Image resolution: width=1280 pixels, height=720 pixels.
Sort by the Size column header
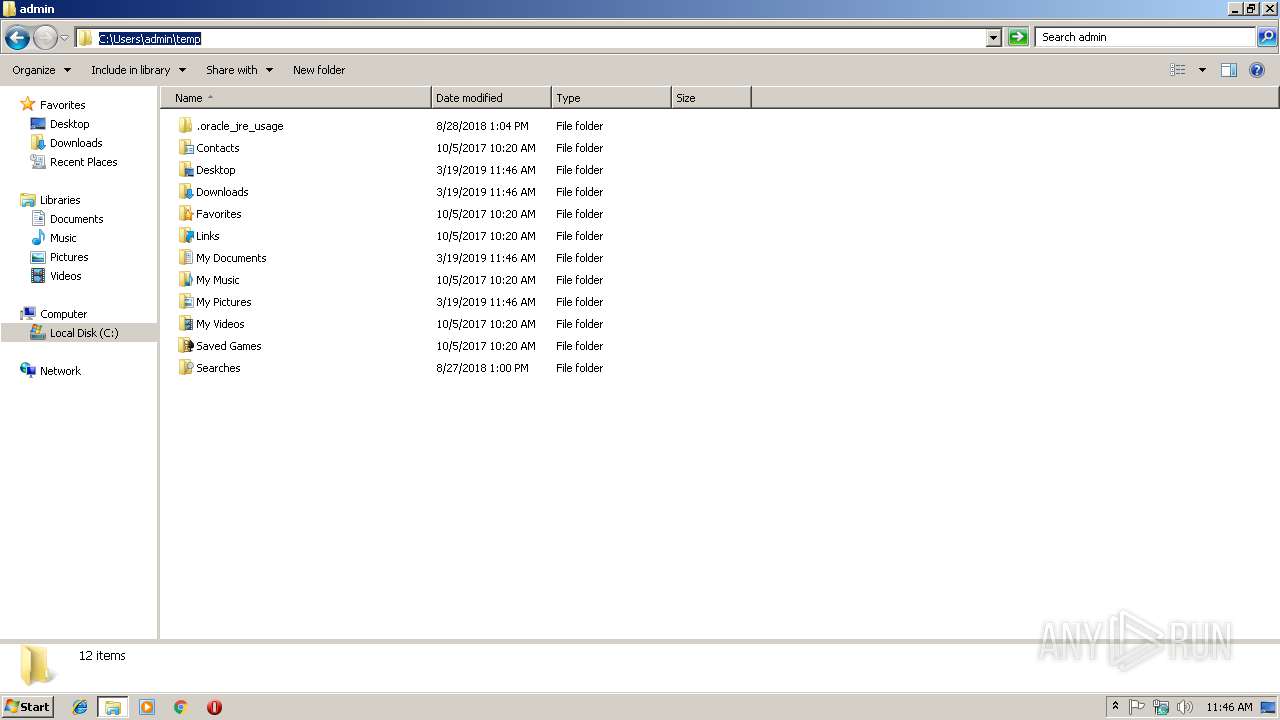pos(711,98)
